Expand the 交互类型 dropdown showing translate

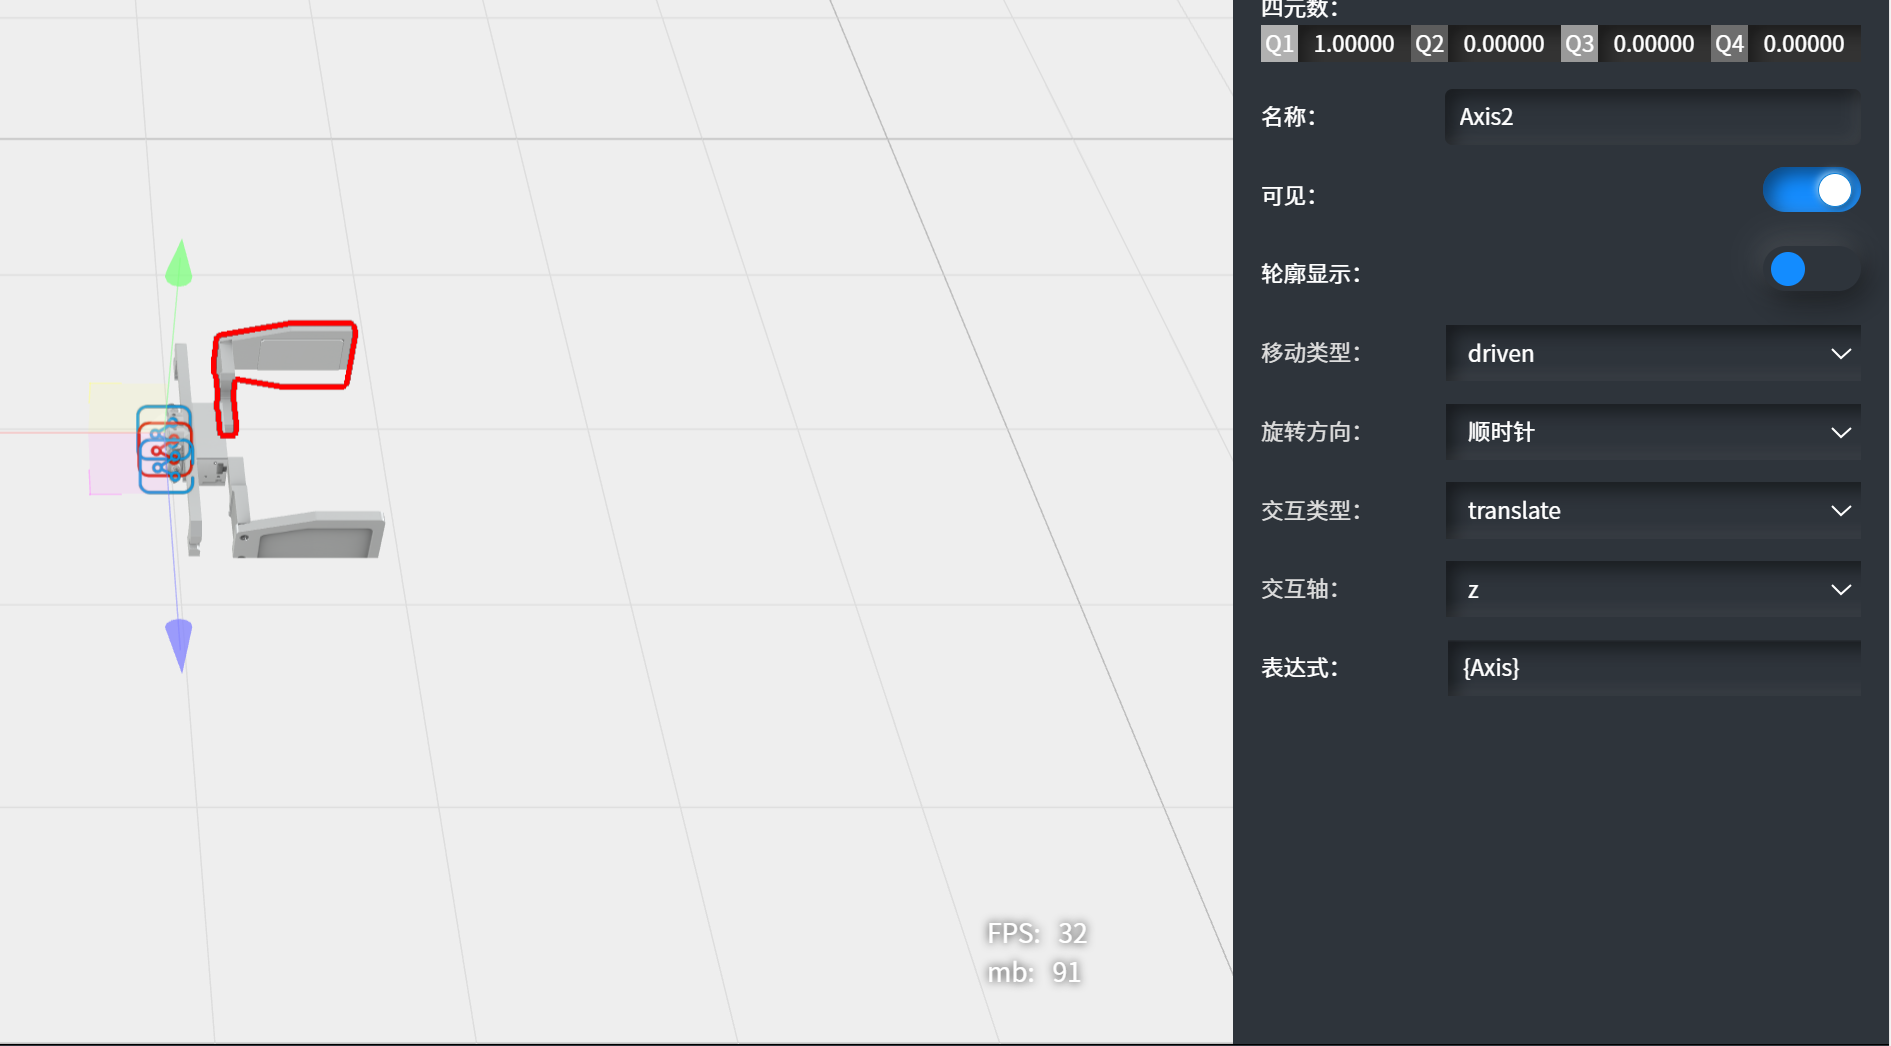(x=1652, y=511)
